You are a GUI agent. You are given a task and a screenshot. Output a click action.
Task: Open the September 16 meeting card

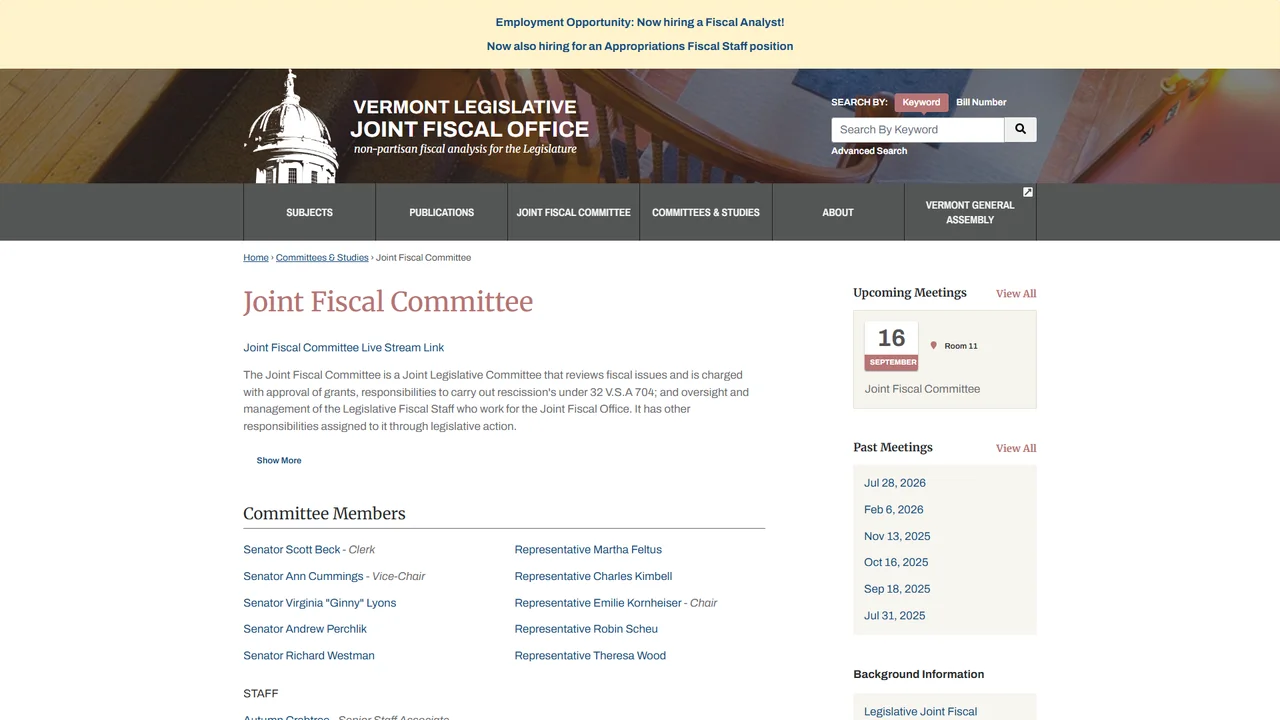click(x=945, y=360)
